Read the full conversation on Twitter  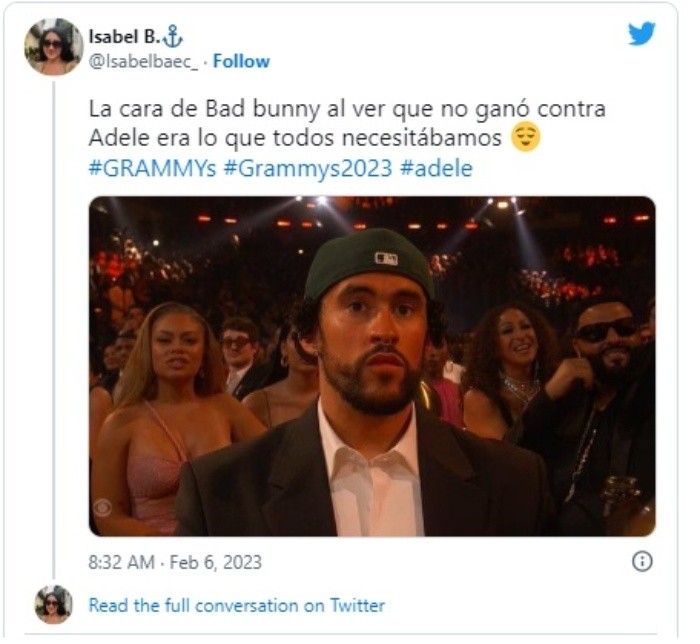coord(237,606)
